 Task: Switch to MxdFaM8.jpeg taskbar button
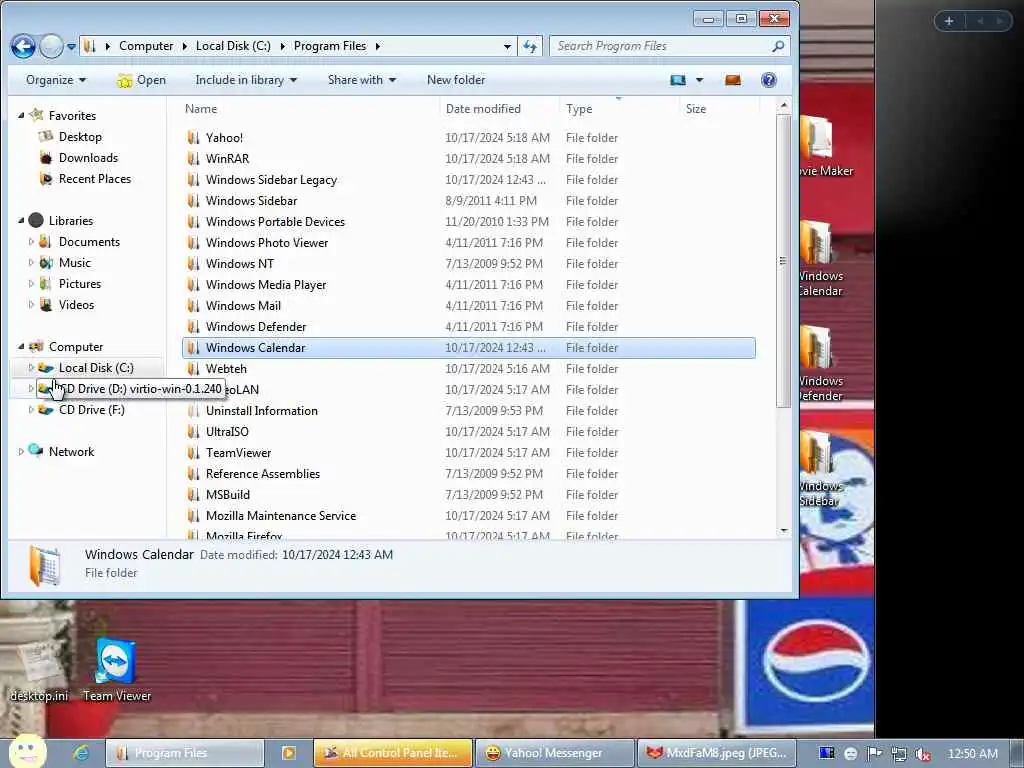(716, 753)
